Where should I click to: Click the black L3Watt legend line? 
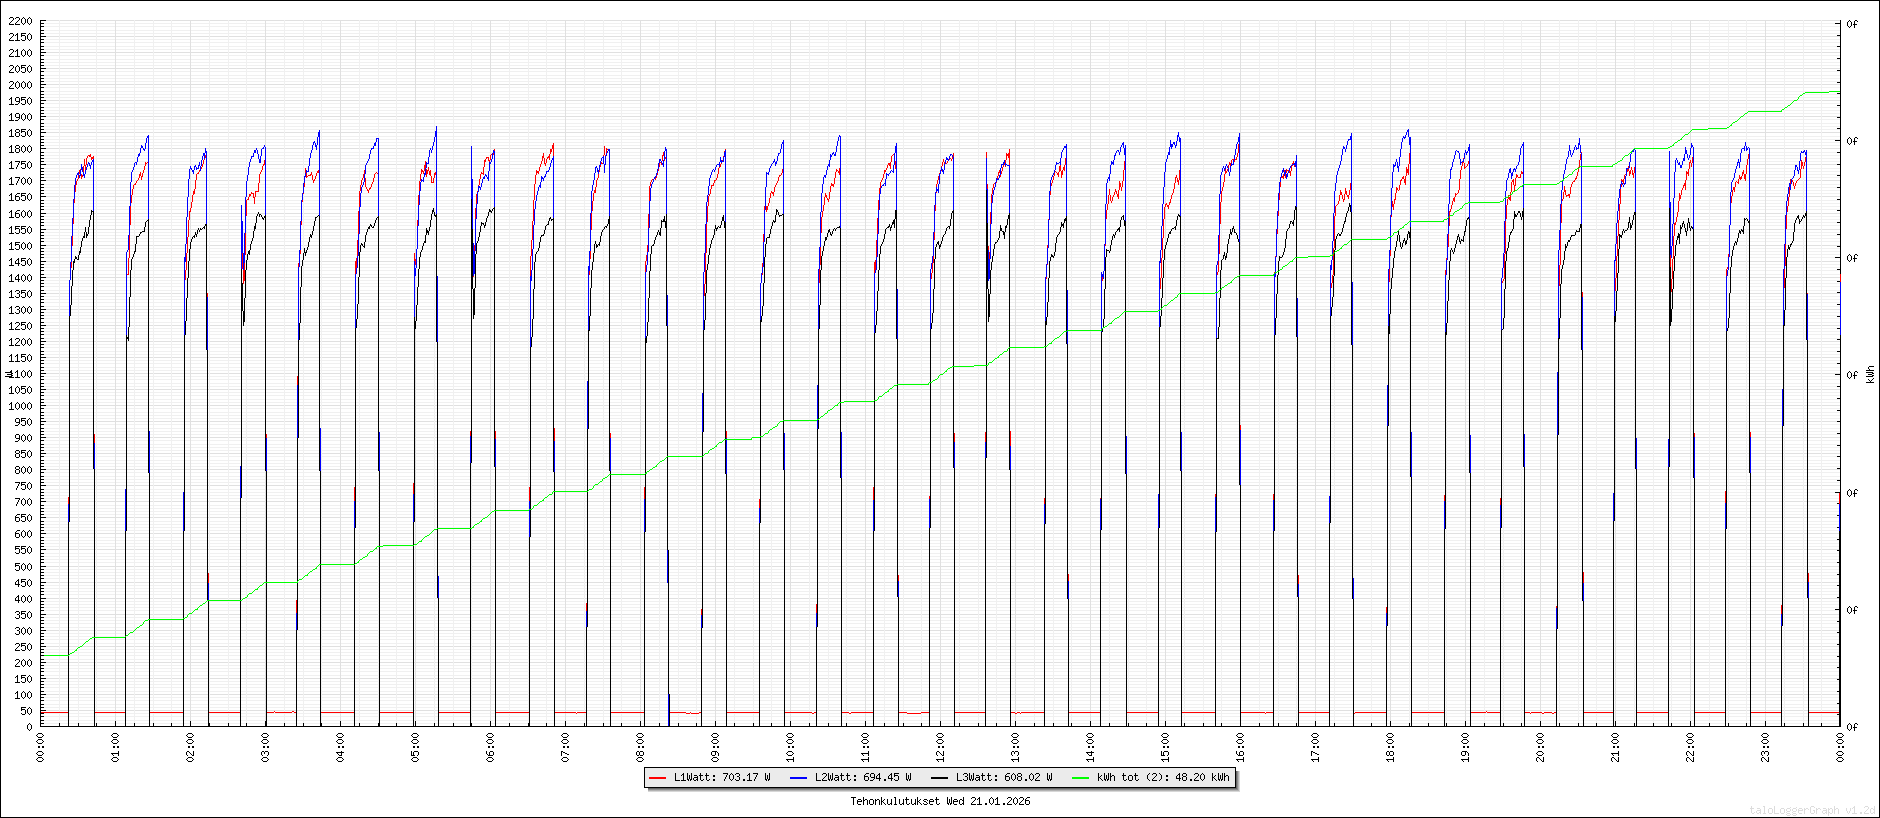coord(939,778)
